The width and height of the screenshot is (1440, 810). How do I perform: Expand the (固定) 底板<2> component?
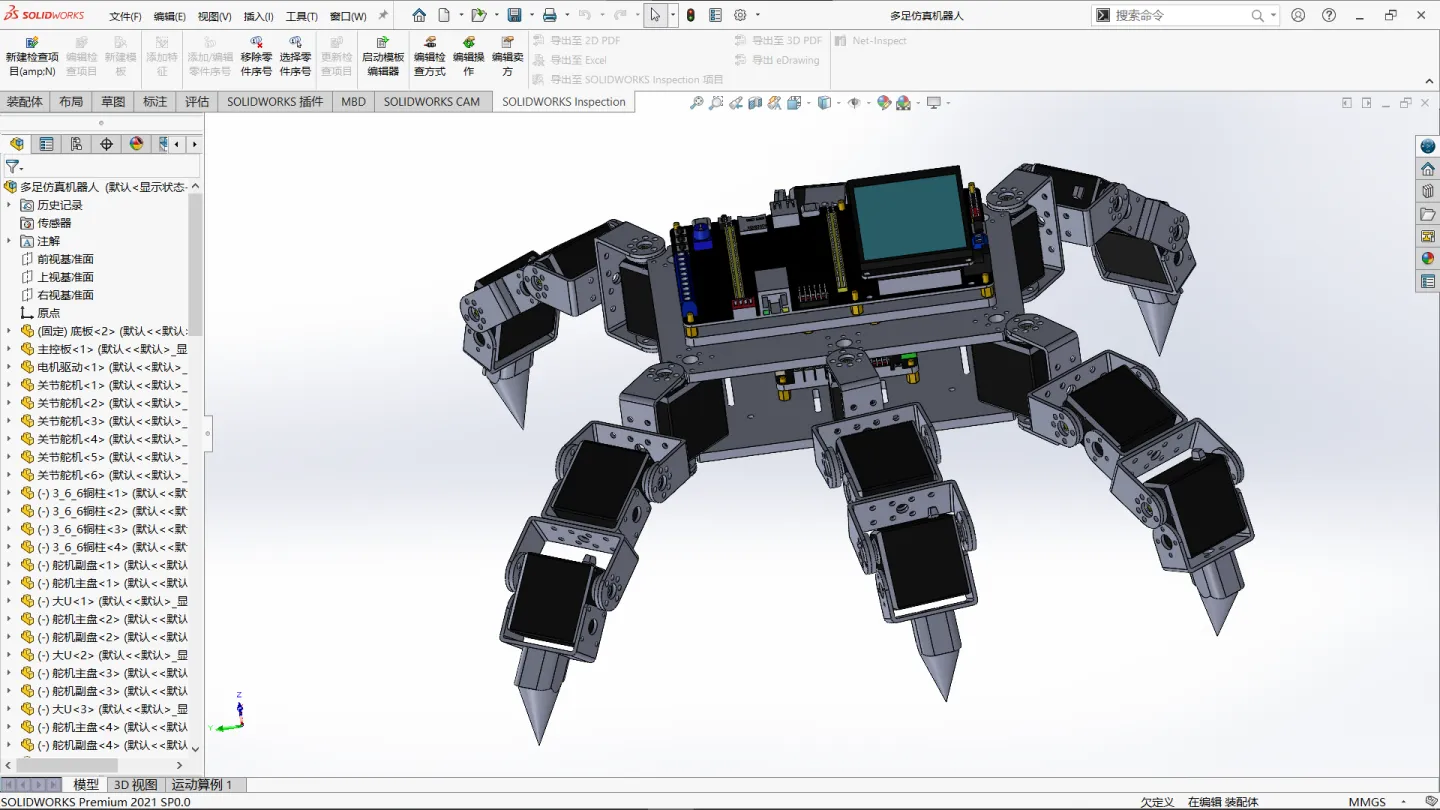pyautogui.click(x=9, y=331)
